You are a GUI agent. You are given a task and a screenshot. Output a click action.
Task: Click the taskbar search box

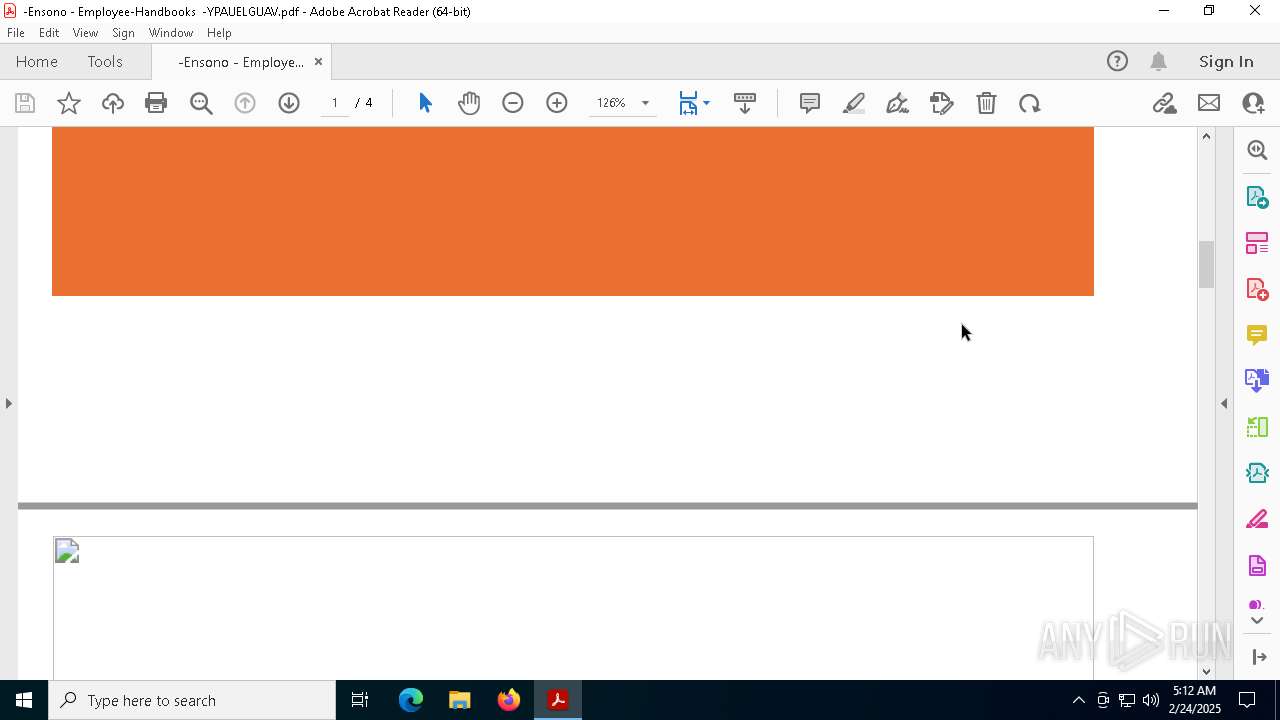pyautogui.click(x=192, y=700)
